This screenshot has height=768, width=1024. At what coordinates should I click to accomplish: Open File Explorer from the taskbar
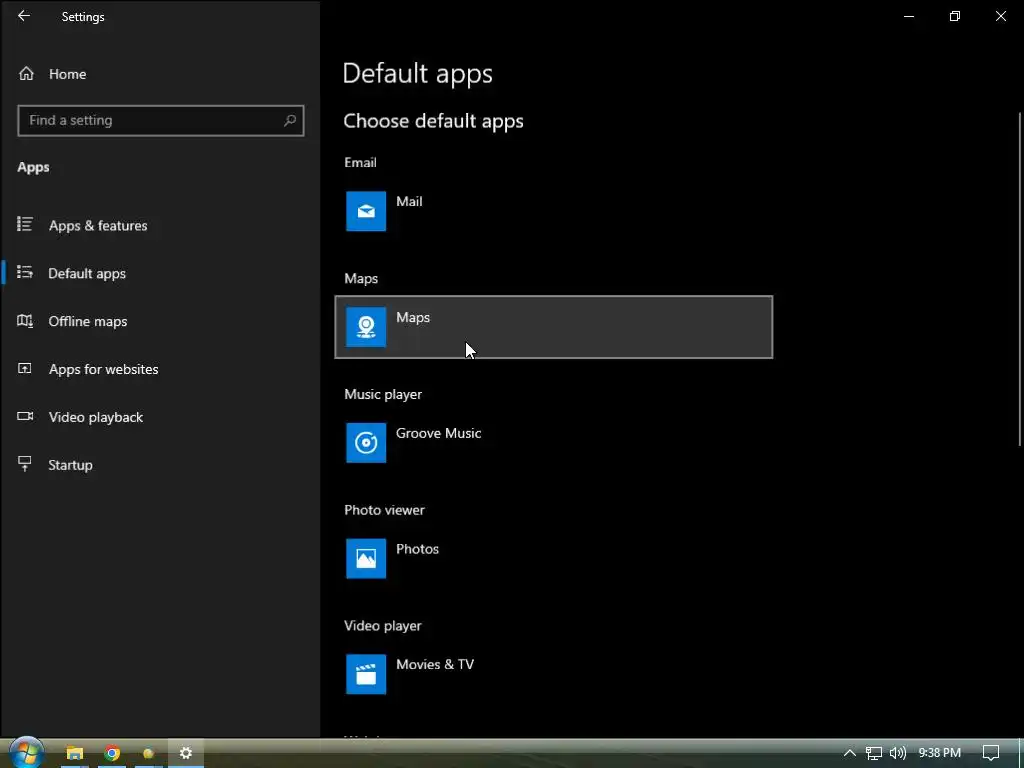coord(74,754)
